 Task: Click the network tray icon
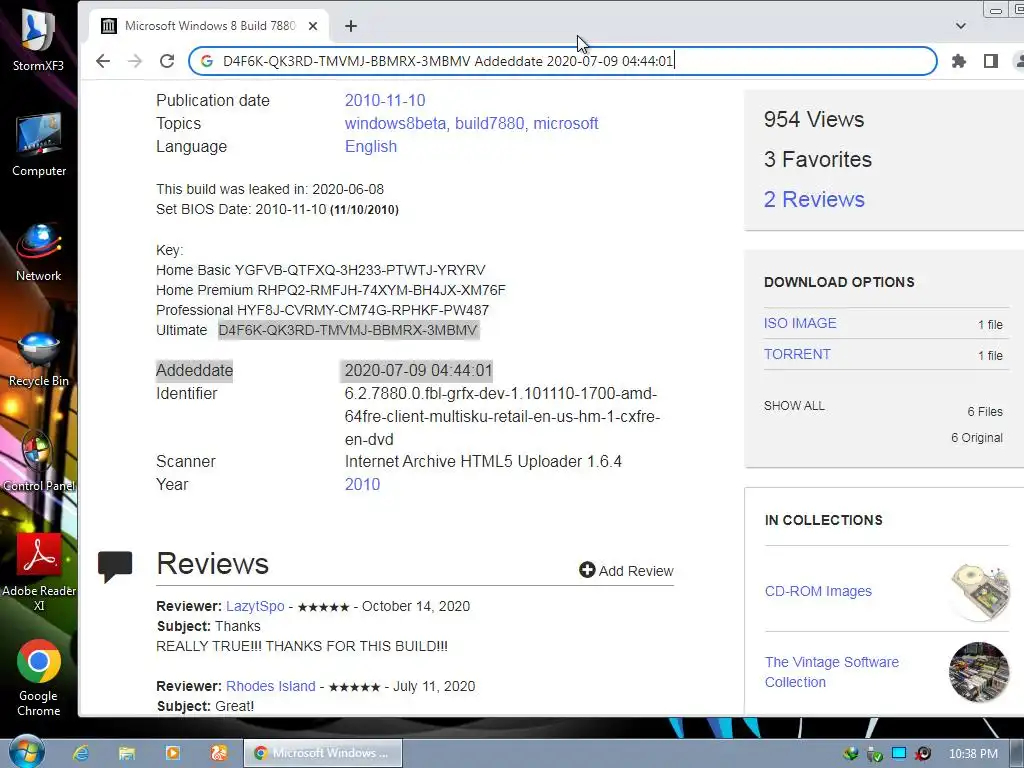850,753
